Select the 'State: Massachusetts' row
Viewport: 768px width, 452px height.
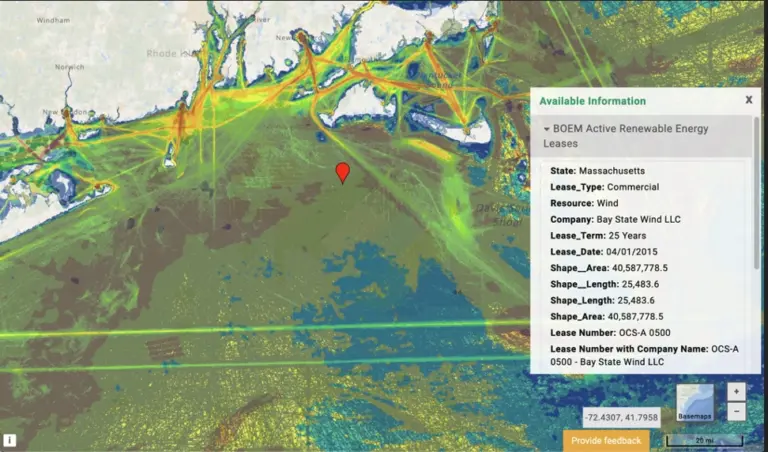[597, 171]
